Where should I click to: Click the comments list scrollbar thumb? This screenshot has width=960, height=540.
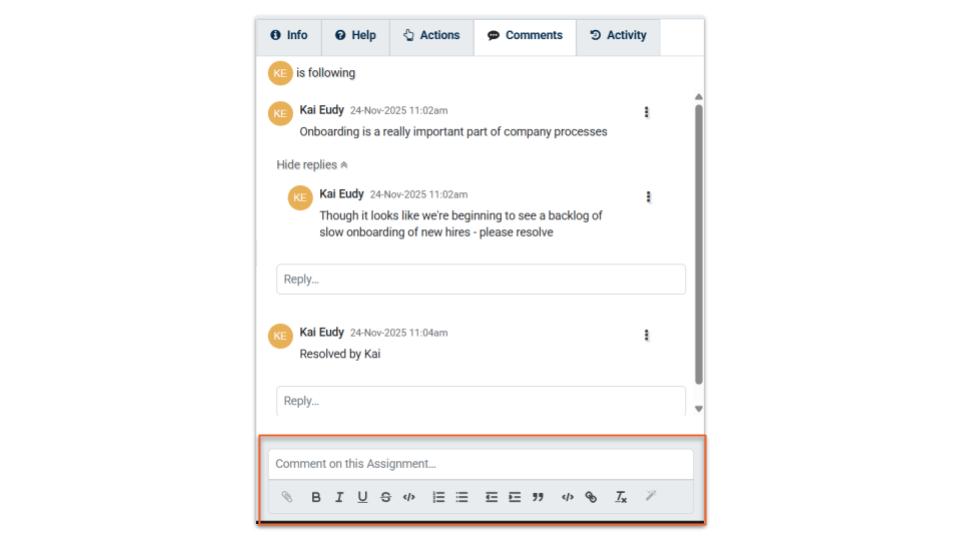(x=699, y=245)
